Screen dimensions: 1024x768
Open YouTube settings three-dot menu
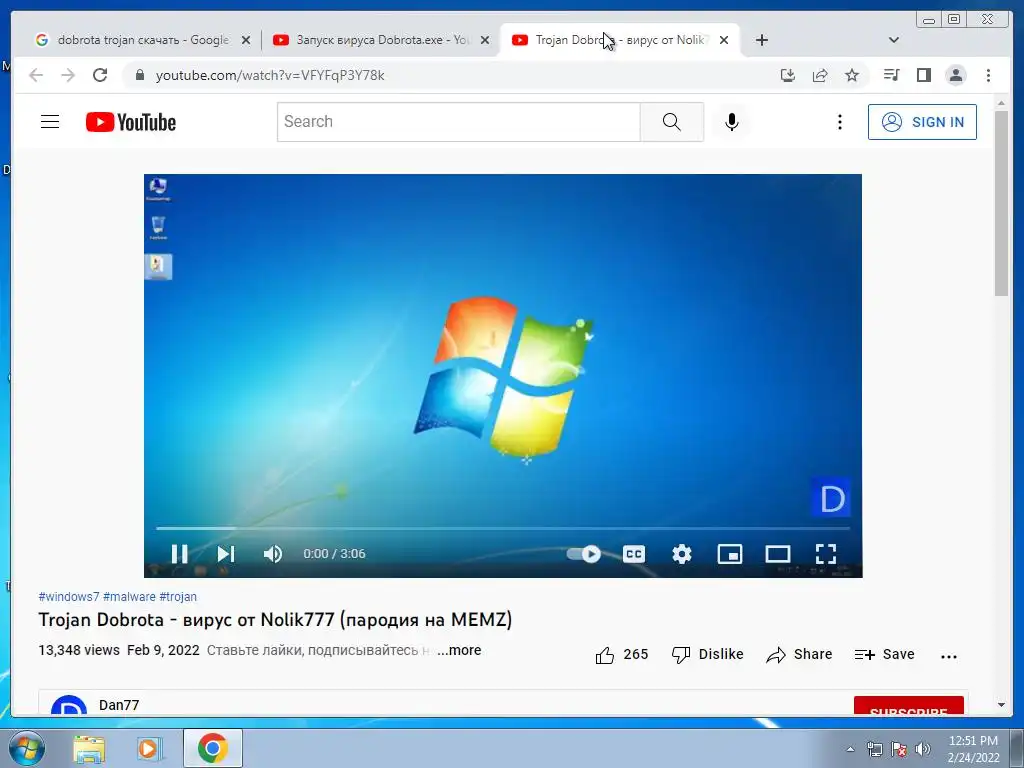pyautogui.click(x=840, y=122)
